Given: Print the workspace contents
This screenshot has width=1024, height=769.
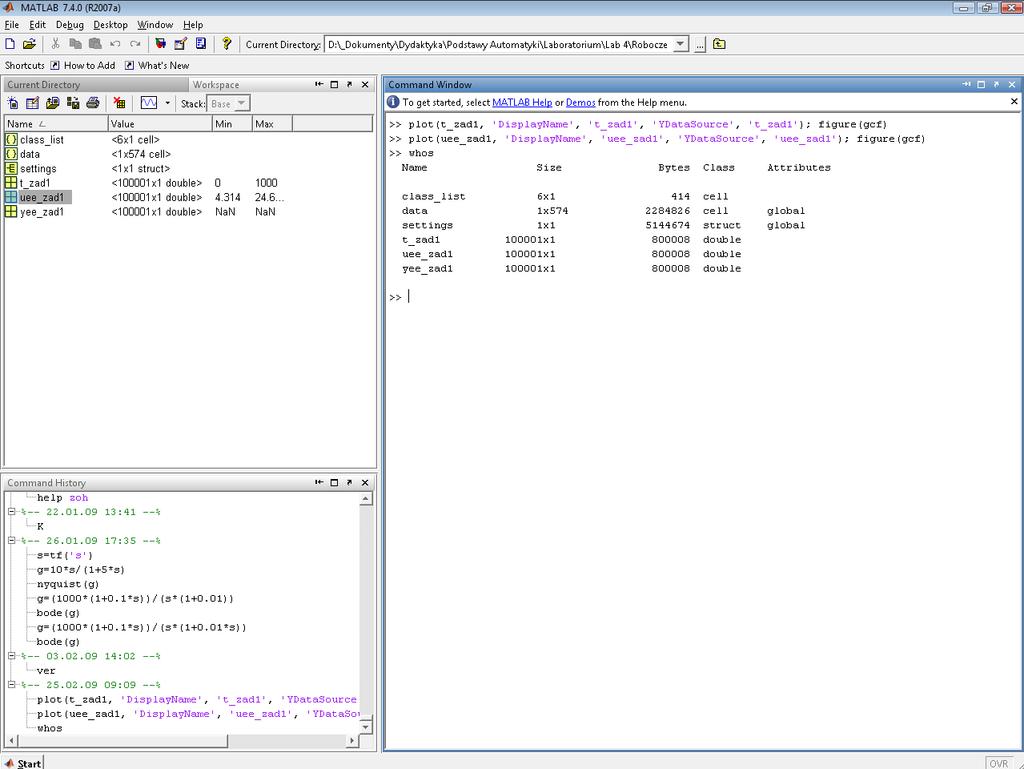Looking at the screenshot, I should [x=93, y=103].
